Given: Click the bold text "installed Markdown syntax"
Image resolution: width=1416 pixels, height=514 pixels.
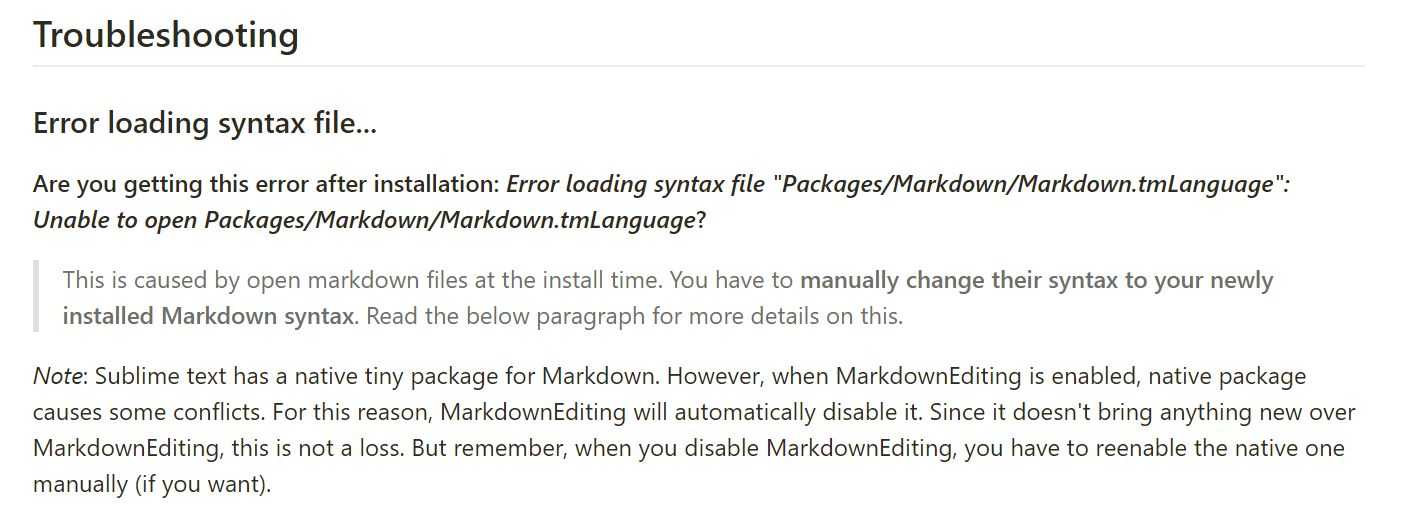Looking at the screenshot, I should click(208, 317).
